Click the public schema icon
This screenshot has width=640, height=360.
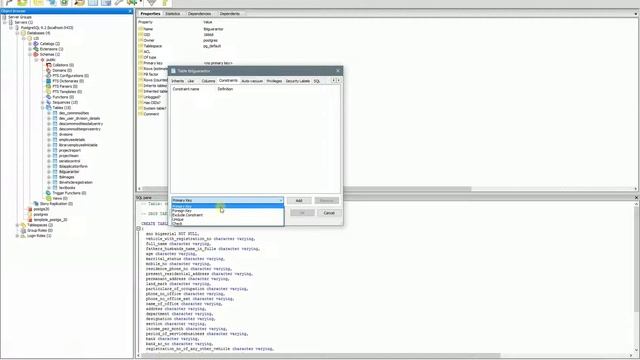click(42, 60)
